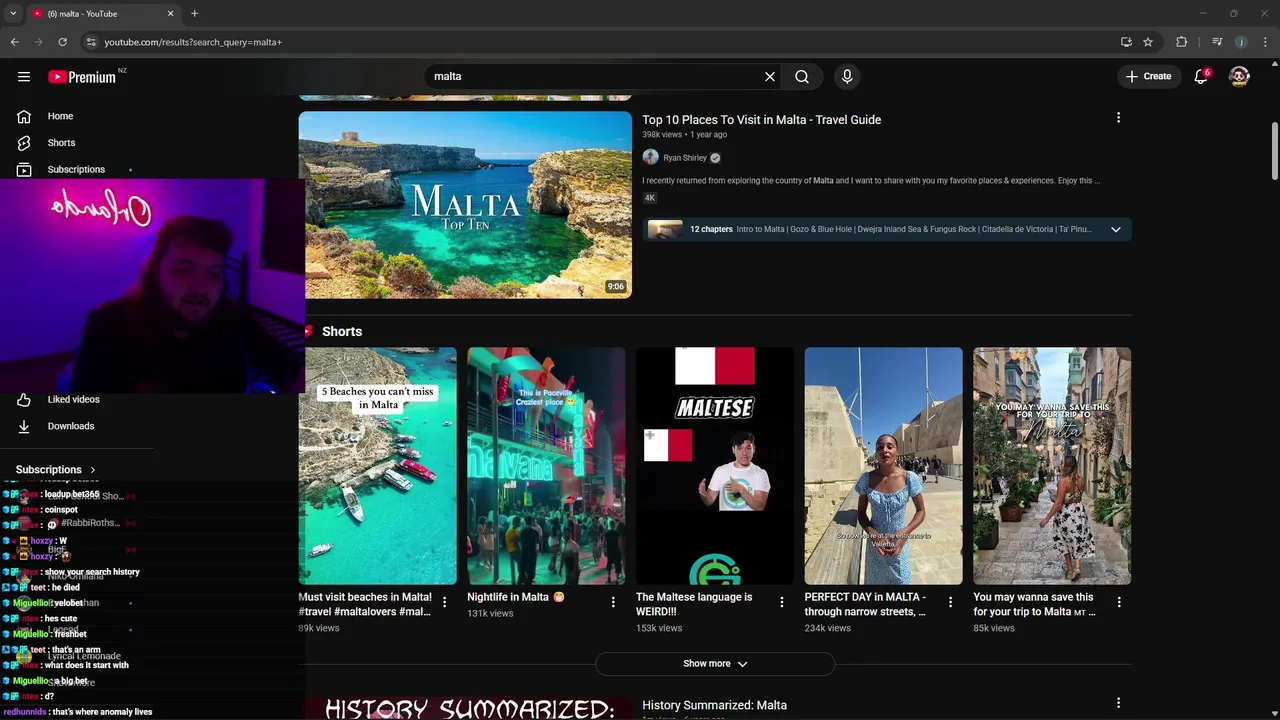
Task: Open the Malta Top Ten video thumbnail
Action: click(x=465, y=205)
